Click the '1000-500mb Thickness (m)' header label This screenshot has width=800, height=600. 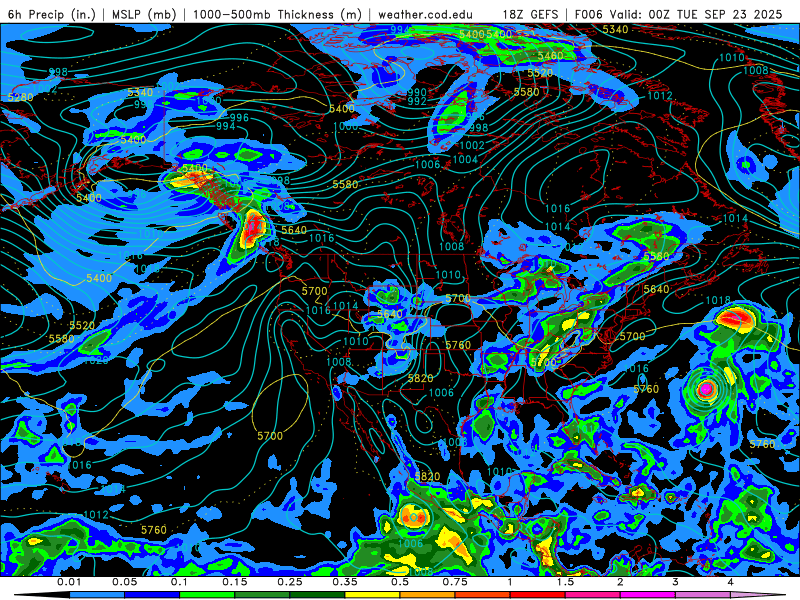(x=277, y=14)
